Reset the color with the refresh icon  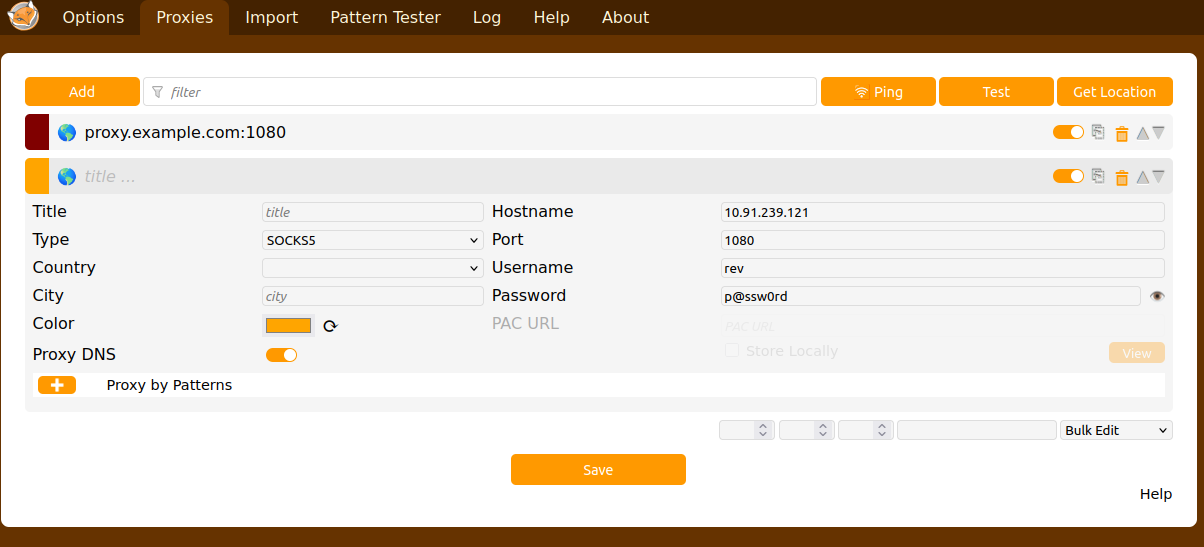(330, 325)
